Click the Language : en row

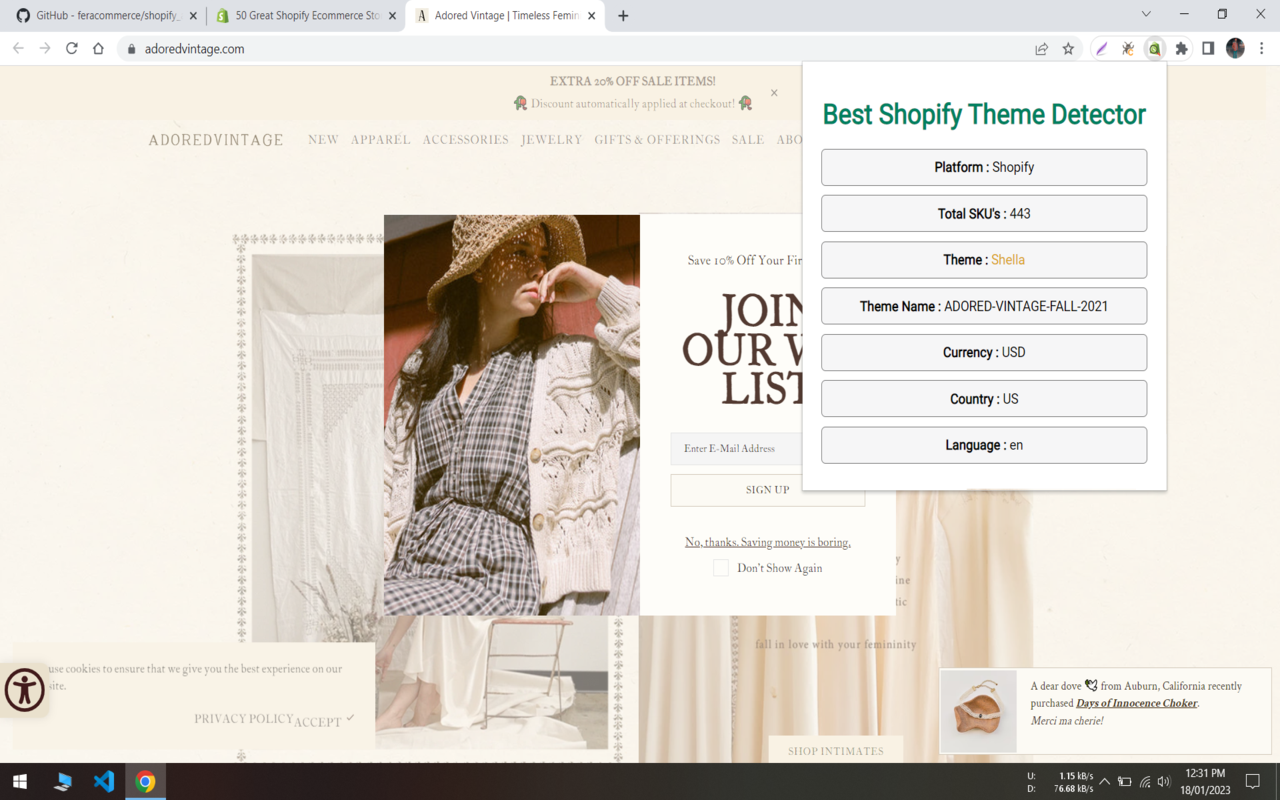pyautogui.click(x=984, y=445)
